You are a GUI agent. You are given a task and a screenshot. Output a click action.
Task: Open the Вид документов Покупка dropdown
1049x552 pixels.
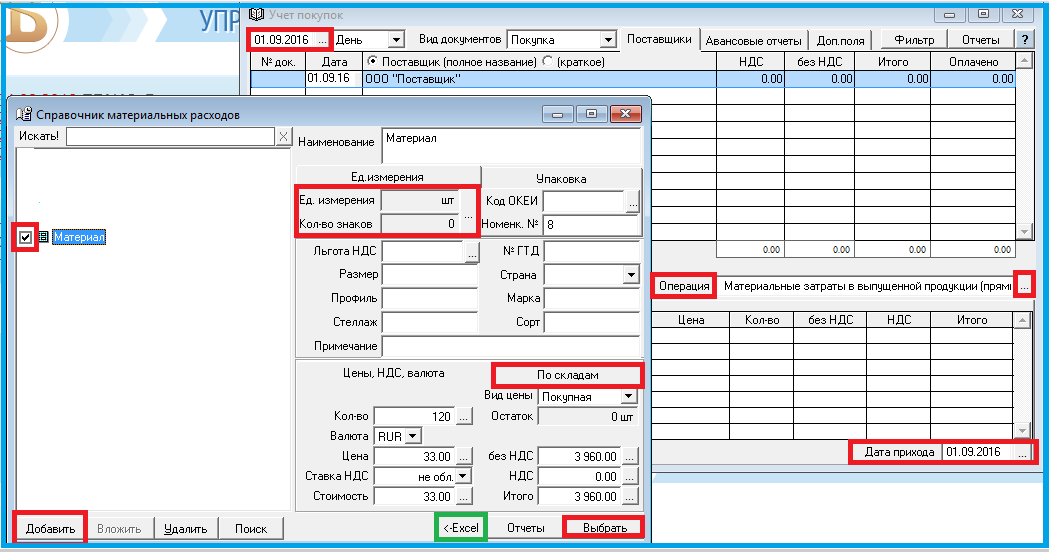(x=607, y=40)
